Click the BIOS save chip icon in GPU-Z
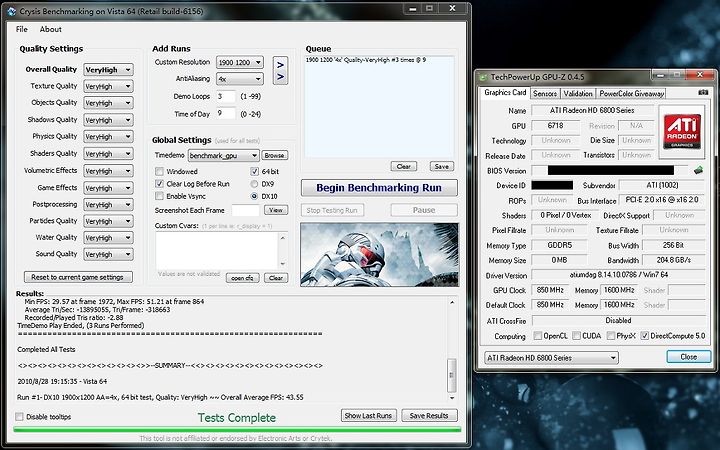Viewport: 720px width, 450px height. (x=698, y=170)
